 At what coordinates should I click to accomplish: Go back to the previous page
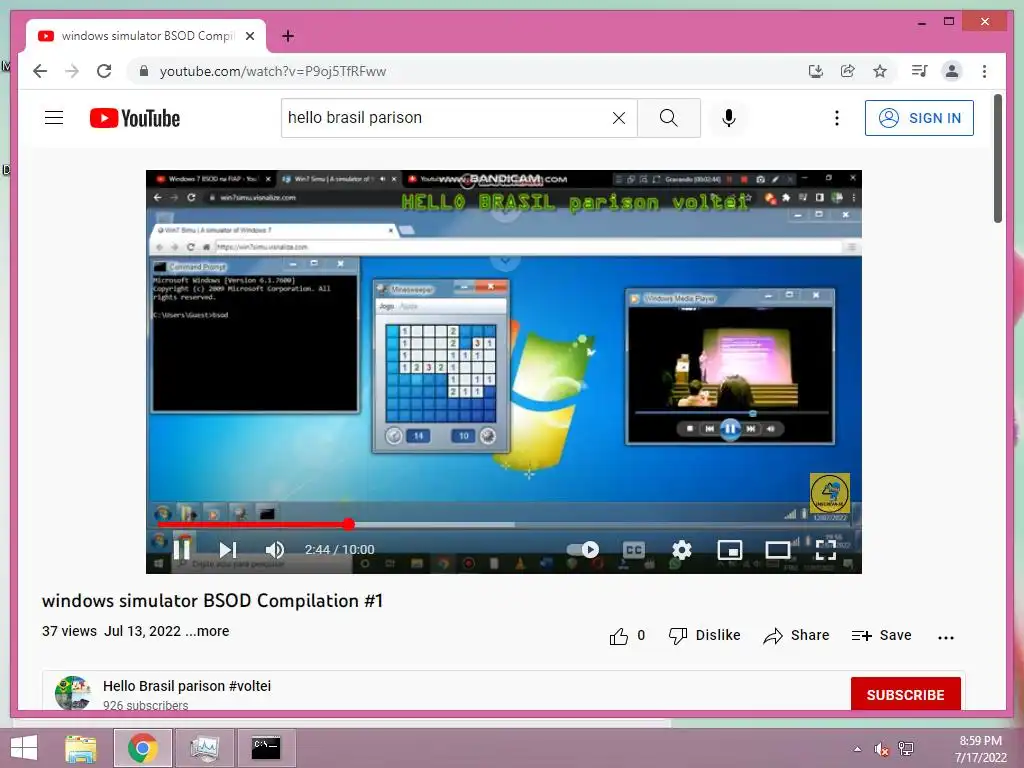click(40, 71)
